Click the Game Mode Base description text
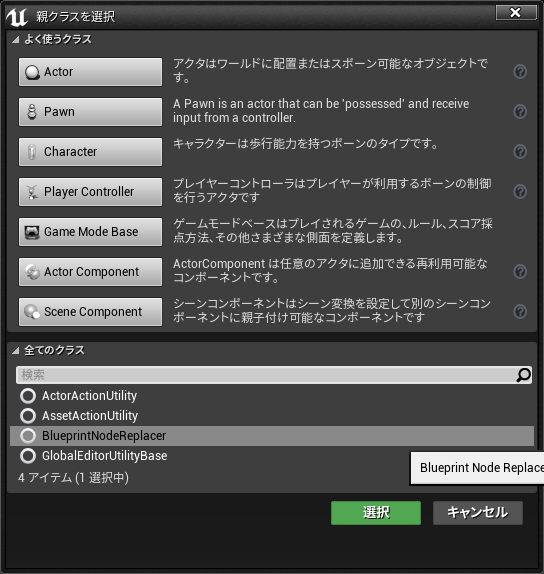 (x=333, y=231)
